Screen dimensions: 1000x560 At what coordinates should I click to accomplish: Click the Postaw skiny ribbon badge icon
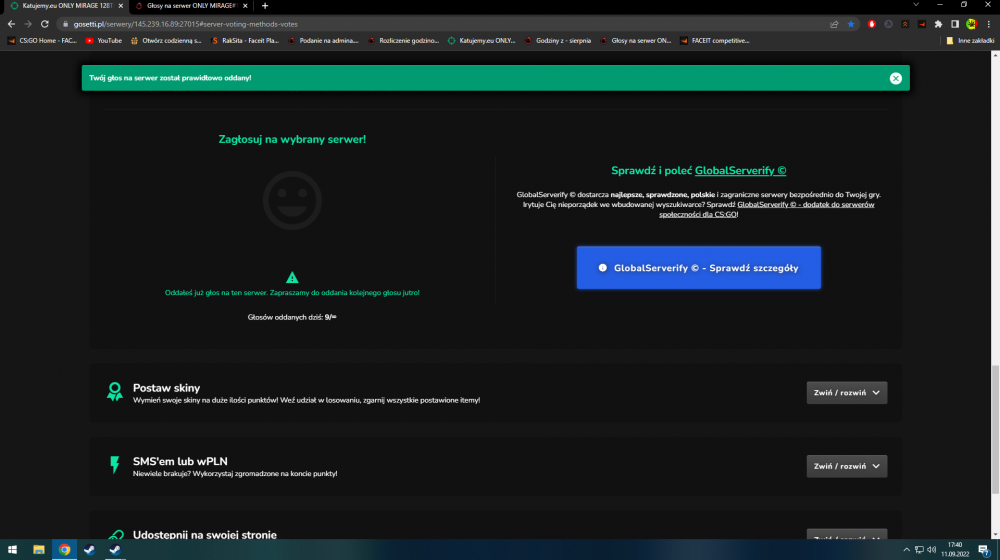click(115, 392)
